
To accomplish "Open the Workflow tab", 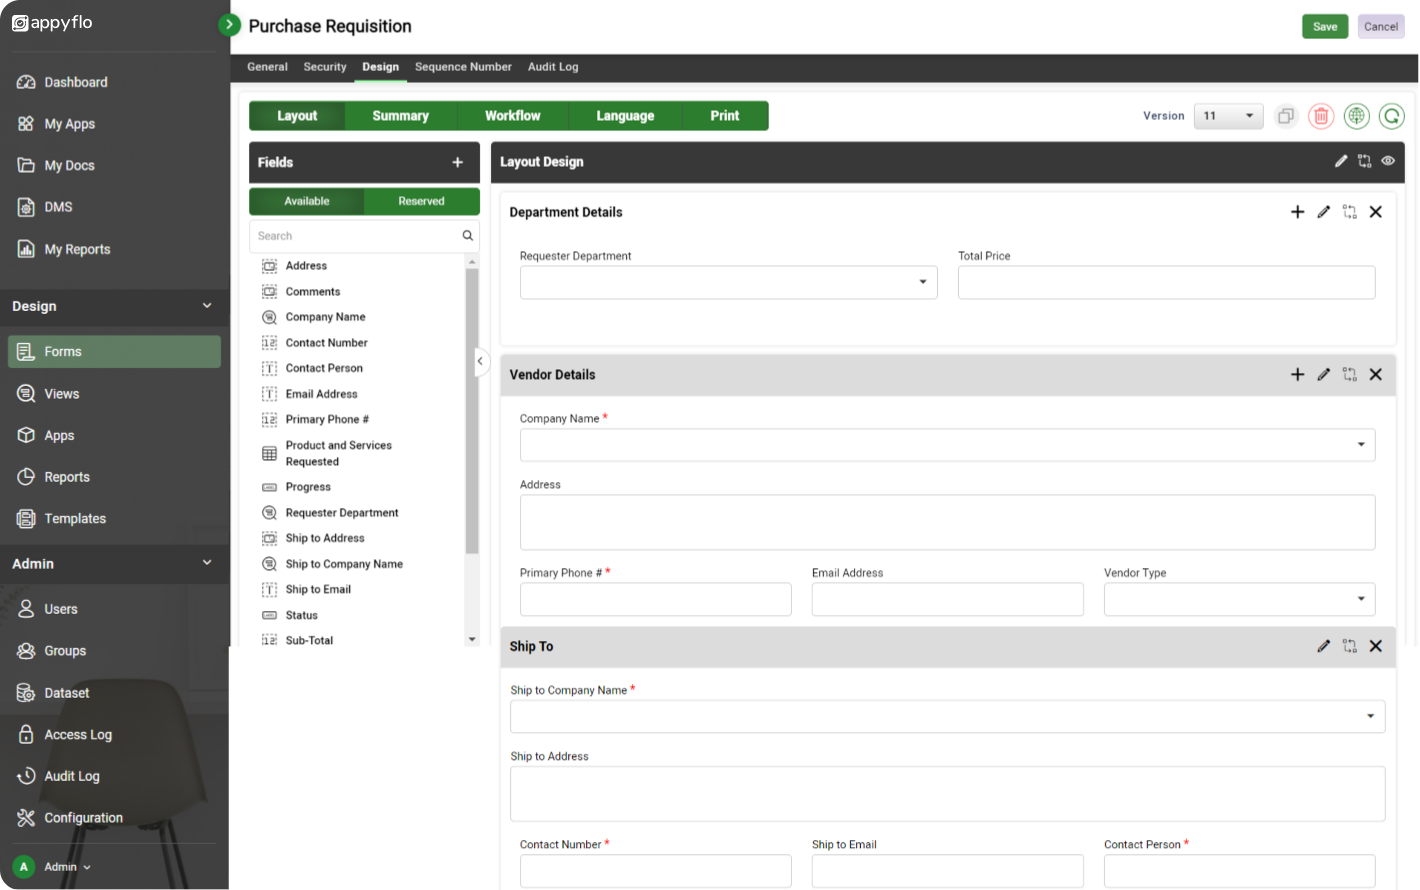I will coord(513,115).
